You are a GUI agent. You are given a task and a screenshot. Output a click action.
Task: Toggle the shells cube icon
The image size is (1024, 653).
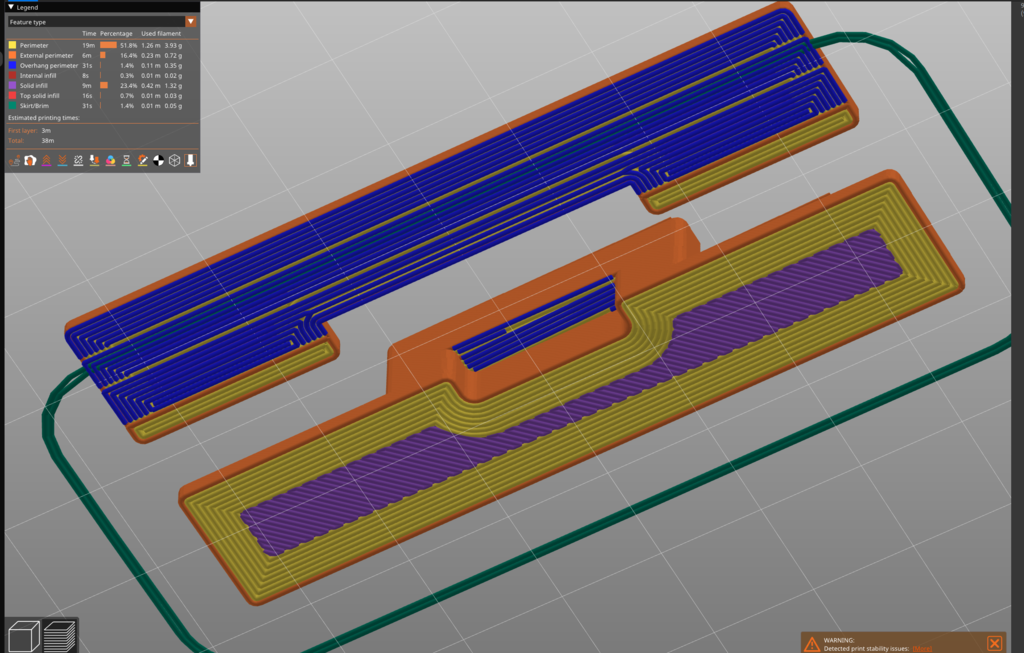174,160
